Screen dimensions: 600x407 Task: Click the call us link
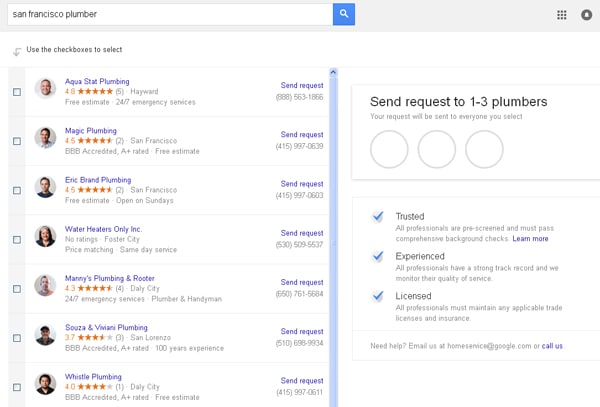[552, 346]
